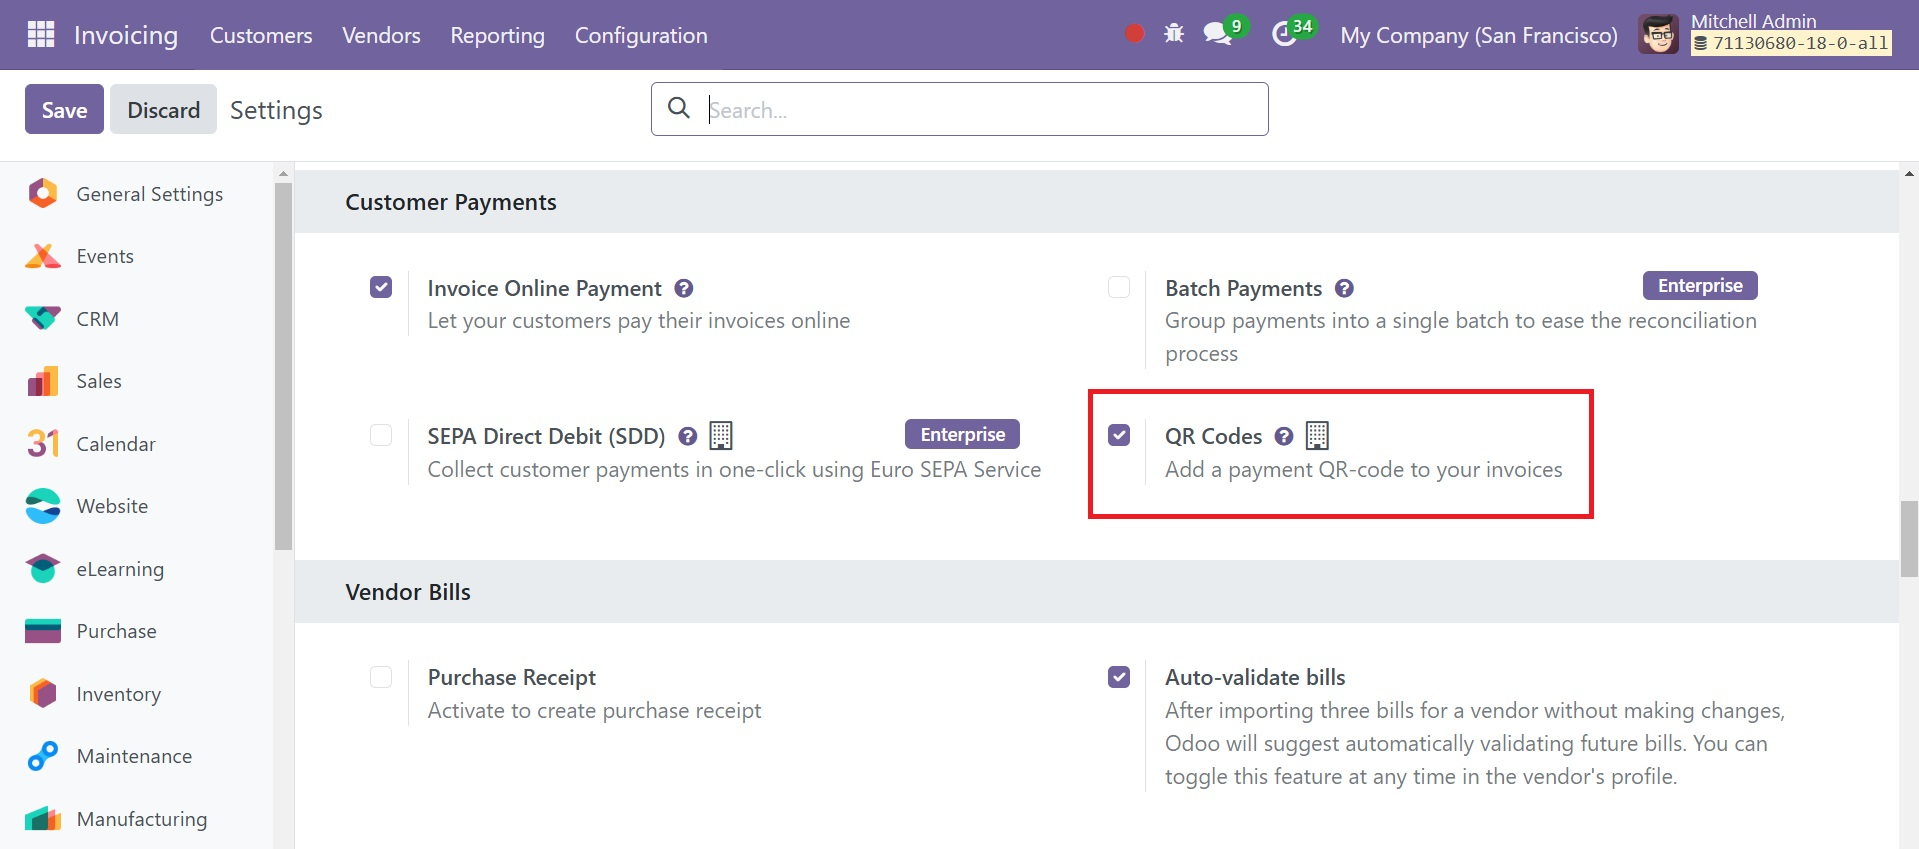Open General Settings label in sidebar
This screenshot has height=849, width=1919.
(150, 194)
